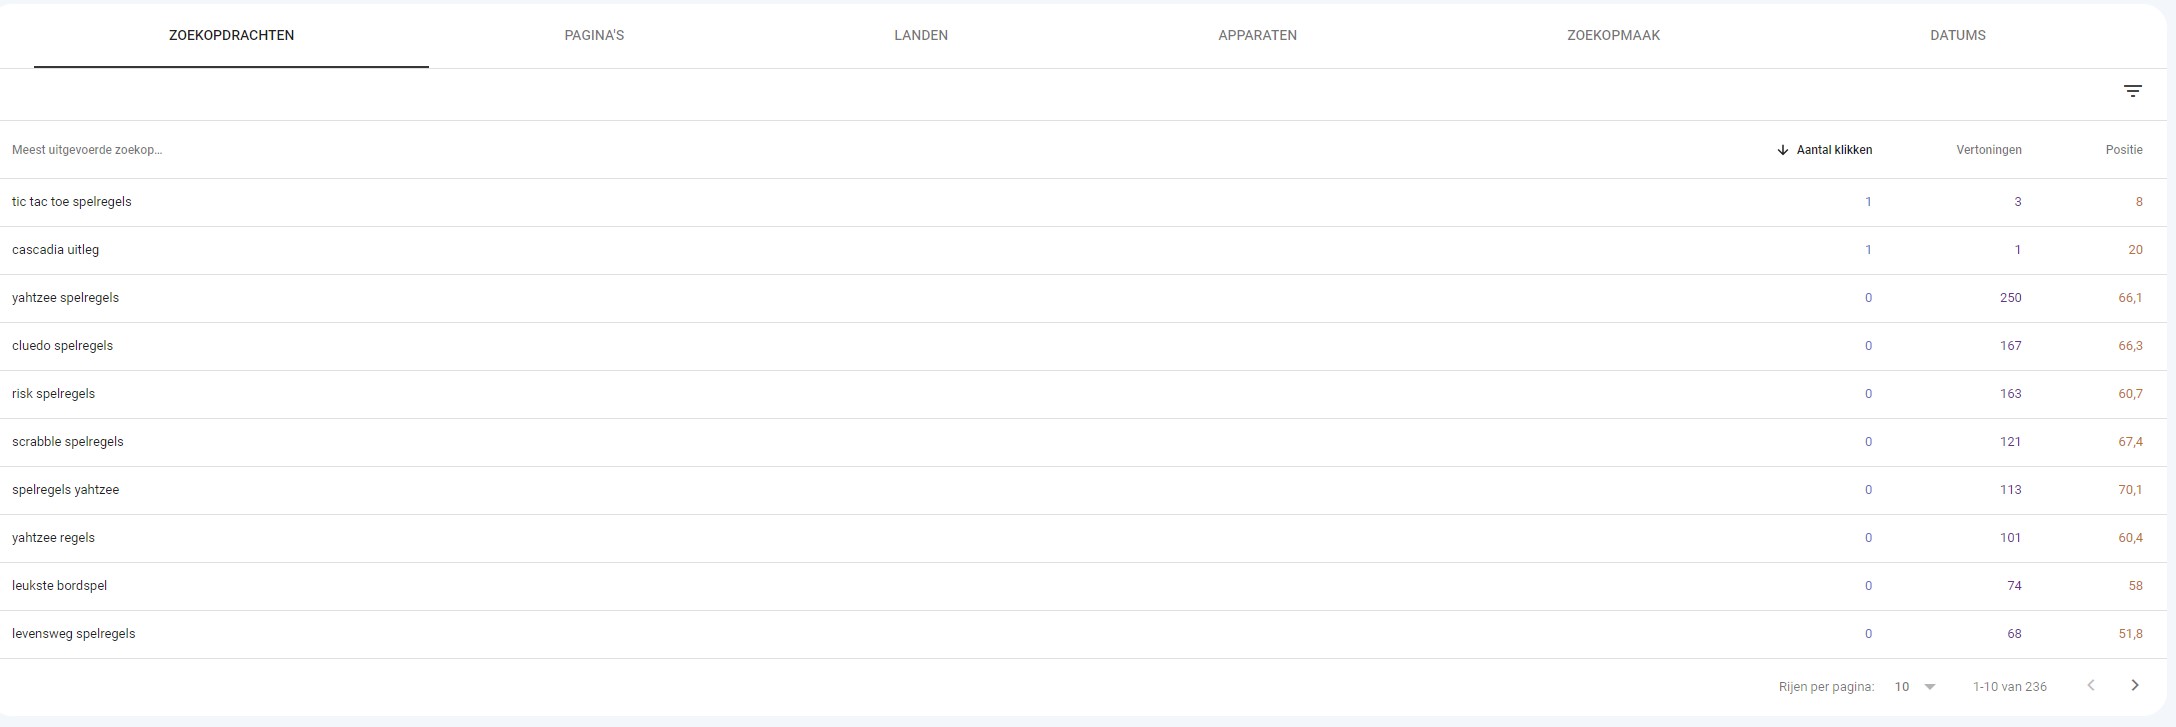Go to next page of results

point(2135,685)
